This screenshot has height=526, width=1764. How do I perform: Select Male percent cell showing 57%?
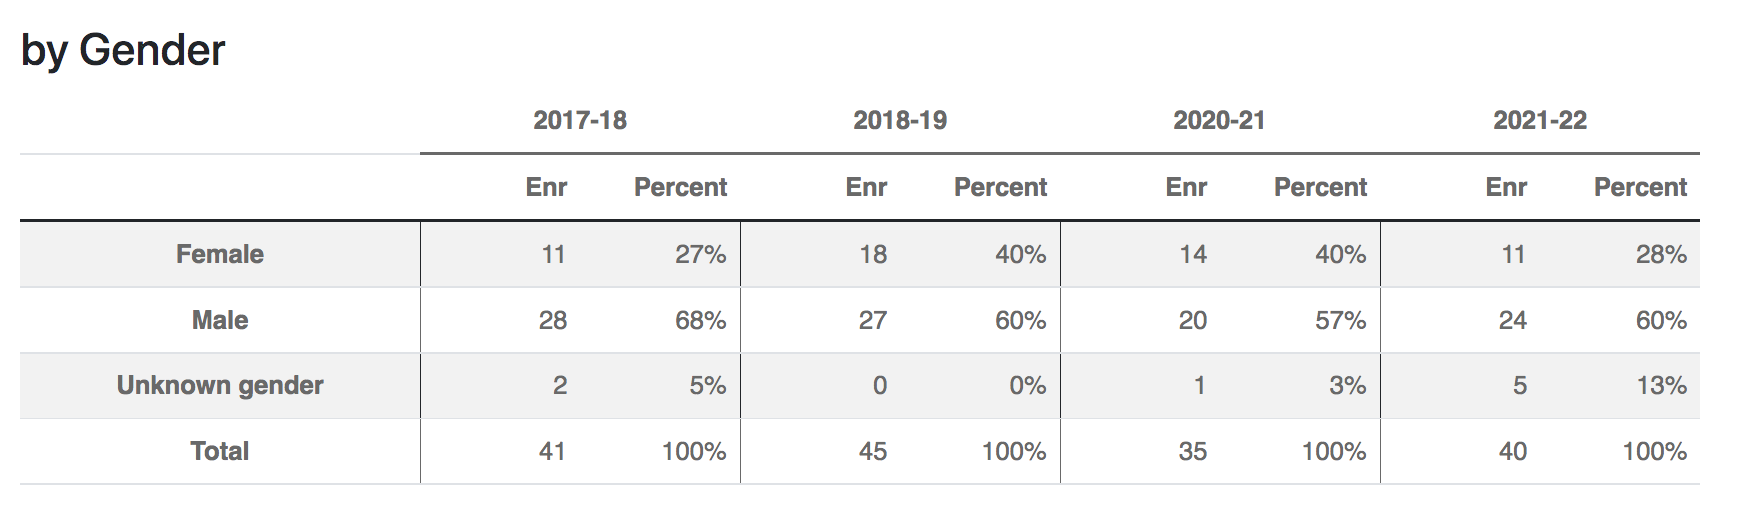1340,320
